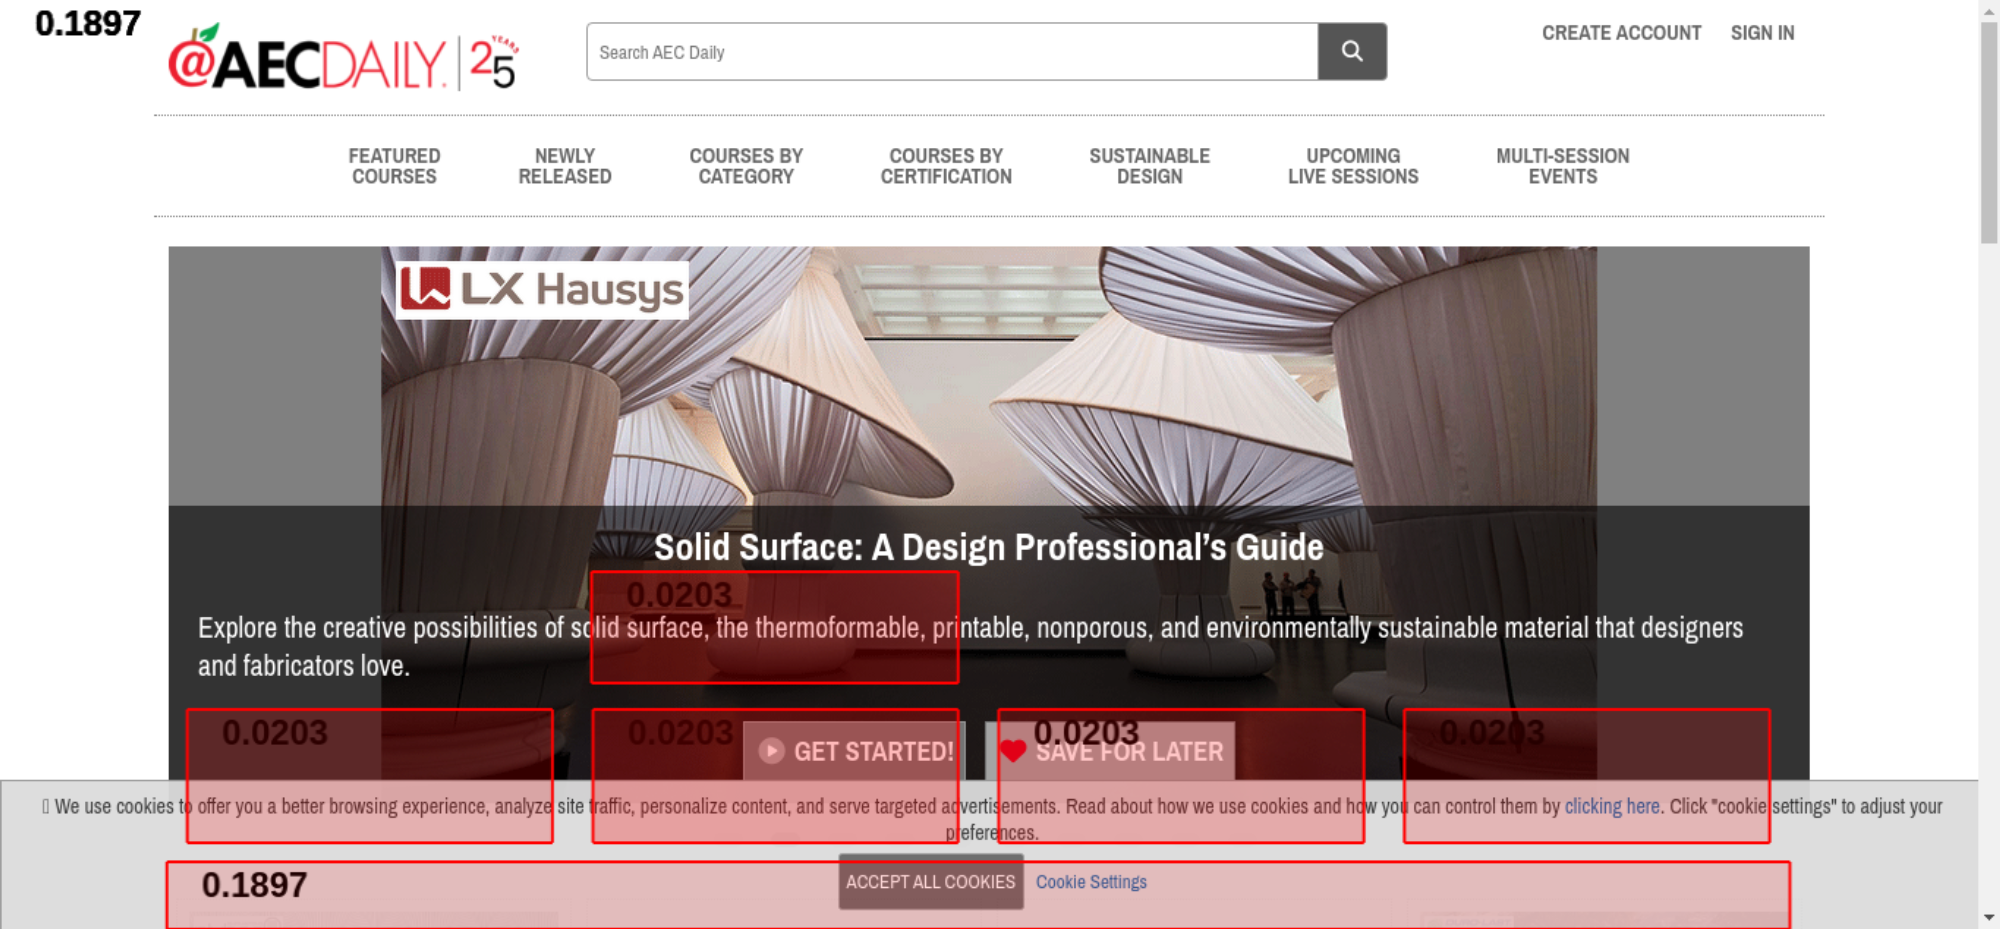Open the Featured Courses menu item

[x=394, y=166]
